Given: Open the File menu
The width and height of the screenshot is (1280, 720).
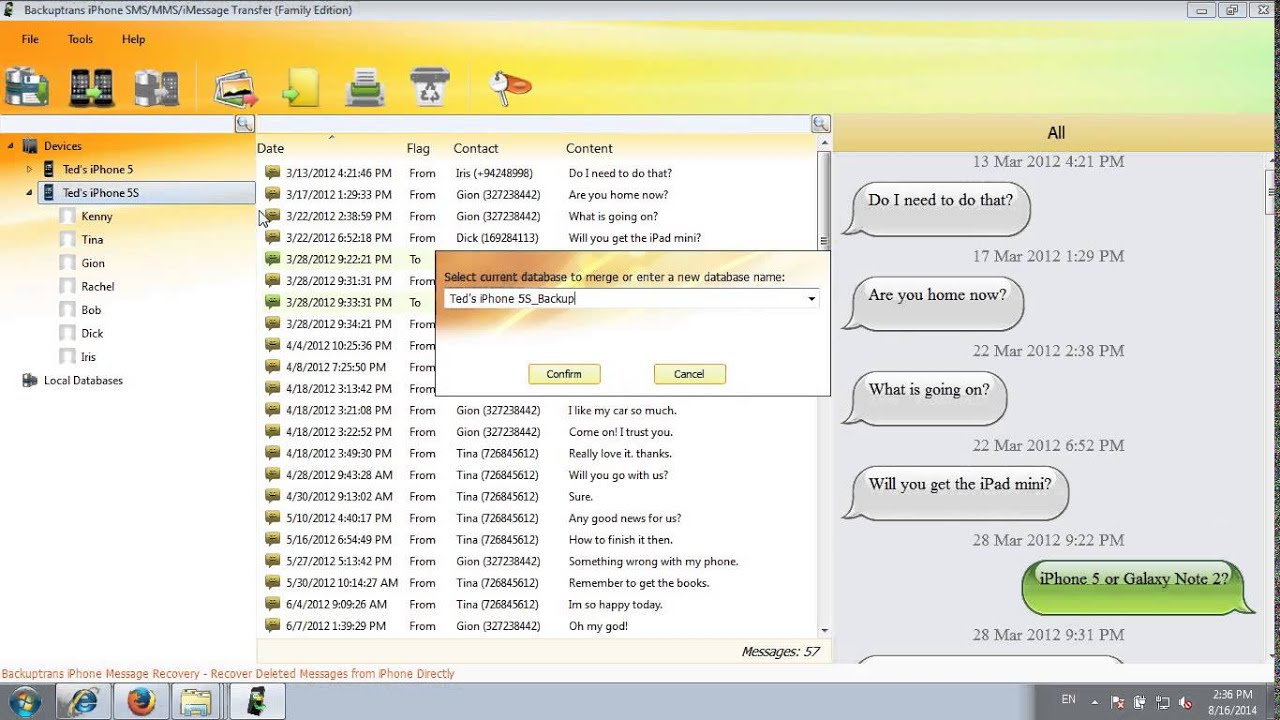Looking at the screenshot, I should coord(30,39).
